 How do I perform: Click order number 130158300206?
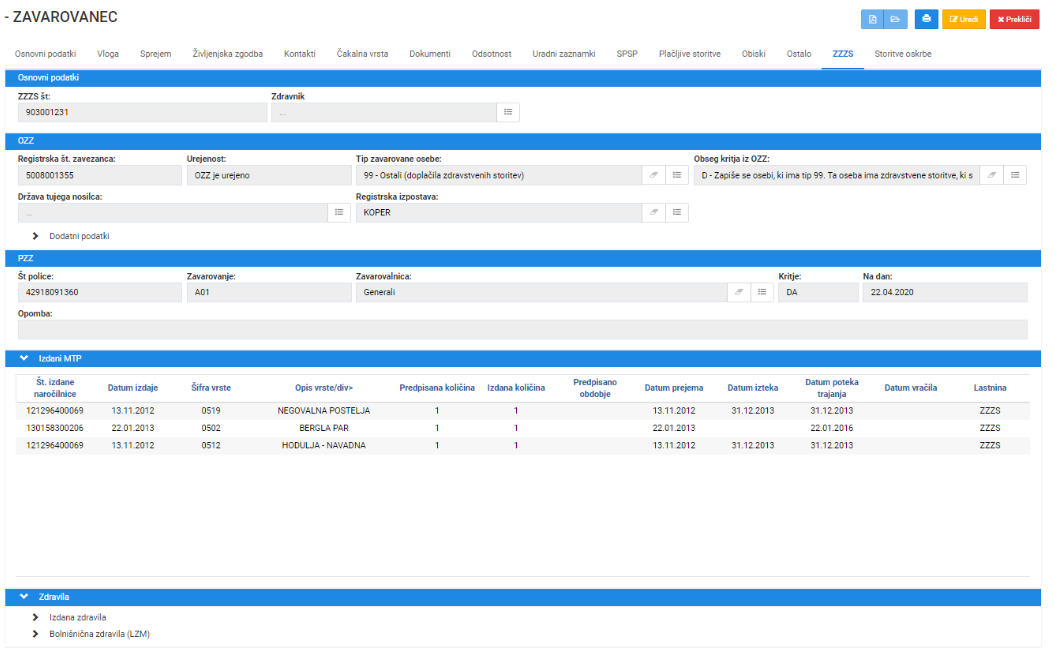pyautogui.click(x=55, y=428)
